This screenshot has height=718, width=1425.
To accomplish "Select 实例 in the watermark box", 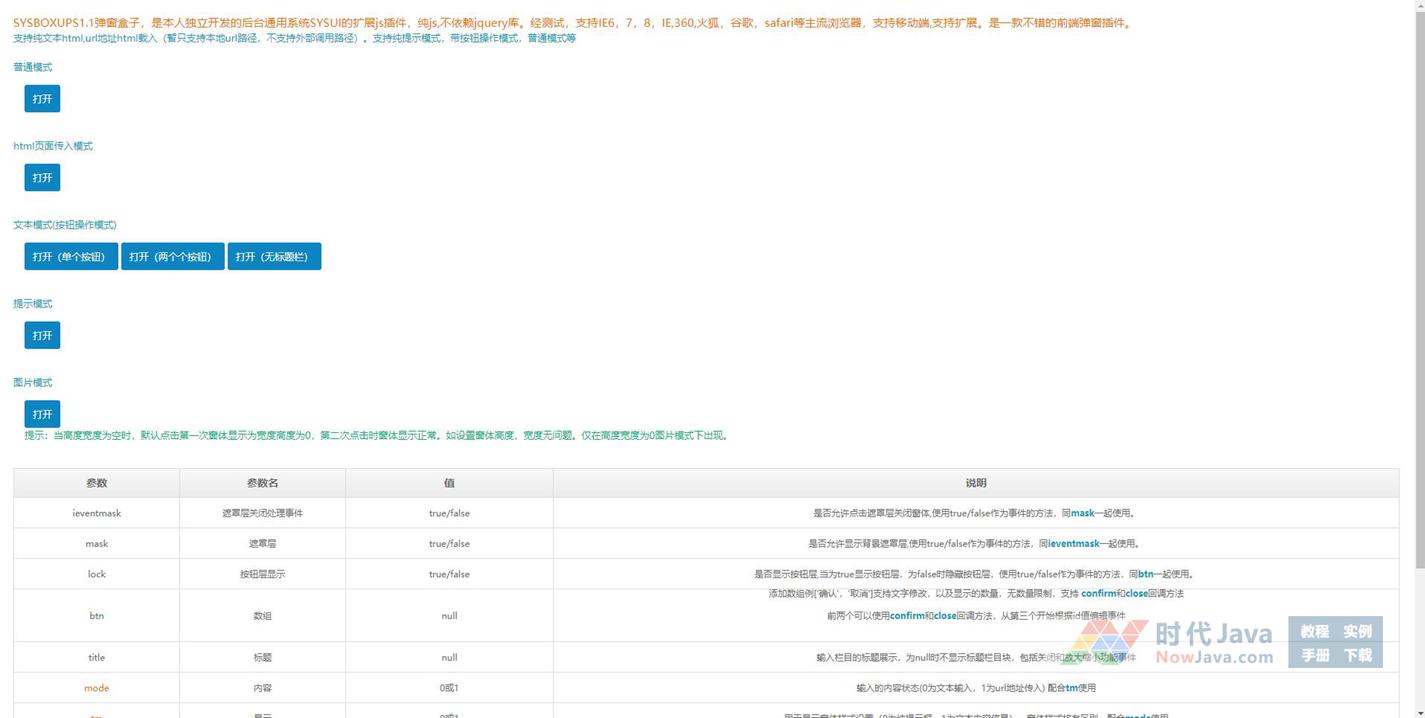I will click(x=1357, y=632).
